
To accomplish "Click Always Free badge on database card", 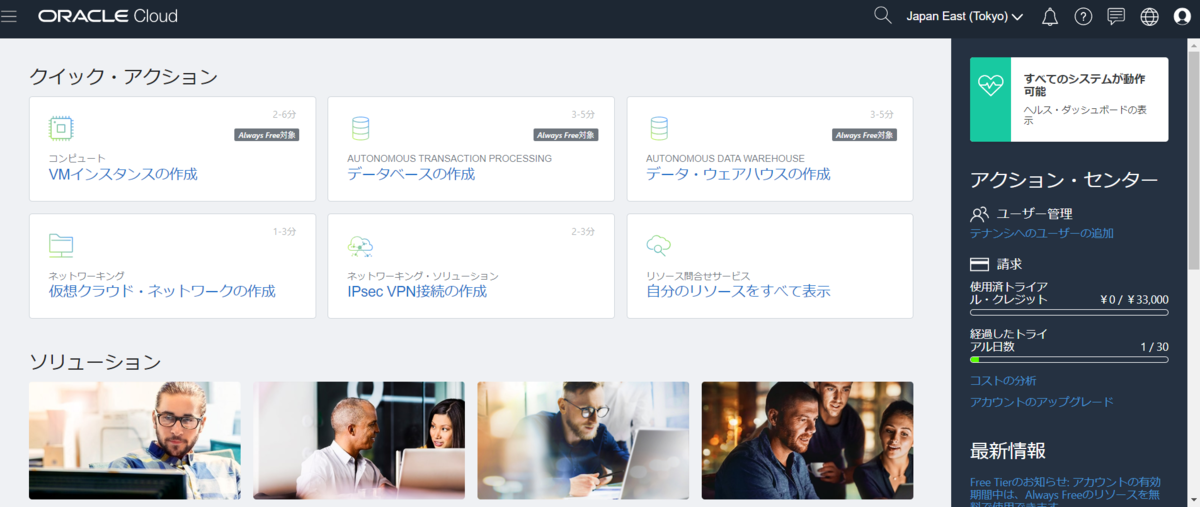I will pos(566,135).
